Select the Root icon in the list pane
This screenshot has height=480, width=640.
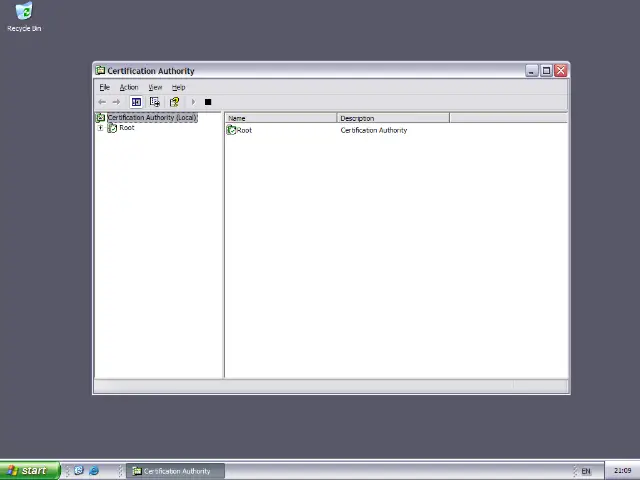point(231,130)
